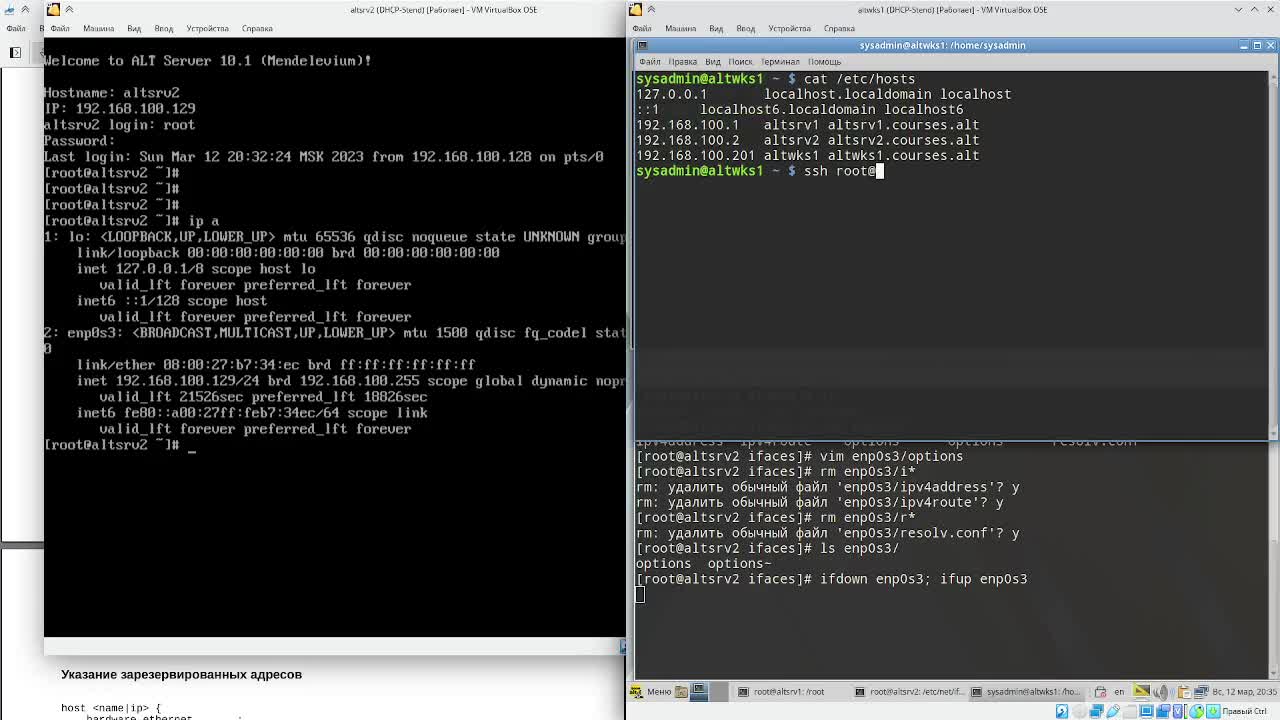Screen dimensions: 1280x720
Task: Open Машина menu in altwks1 VirtualBox window
Action: (x=680, y=28)
